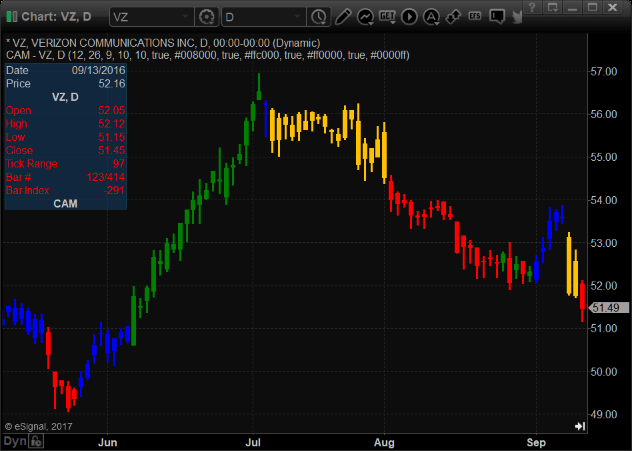
Task: Toggle the Dyn lock icon at bottom left
Action: tap(36, 441)
